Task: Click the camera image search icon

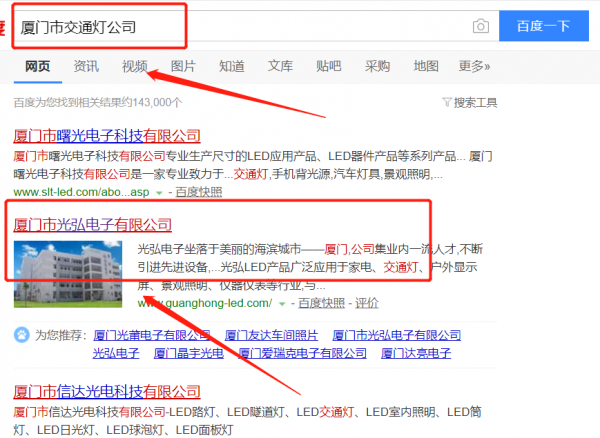Action: tap(481, 27)
